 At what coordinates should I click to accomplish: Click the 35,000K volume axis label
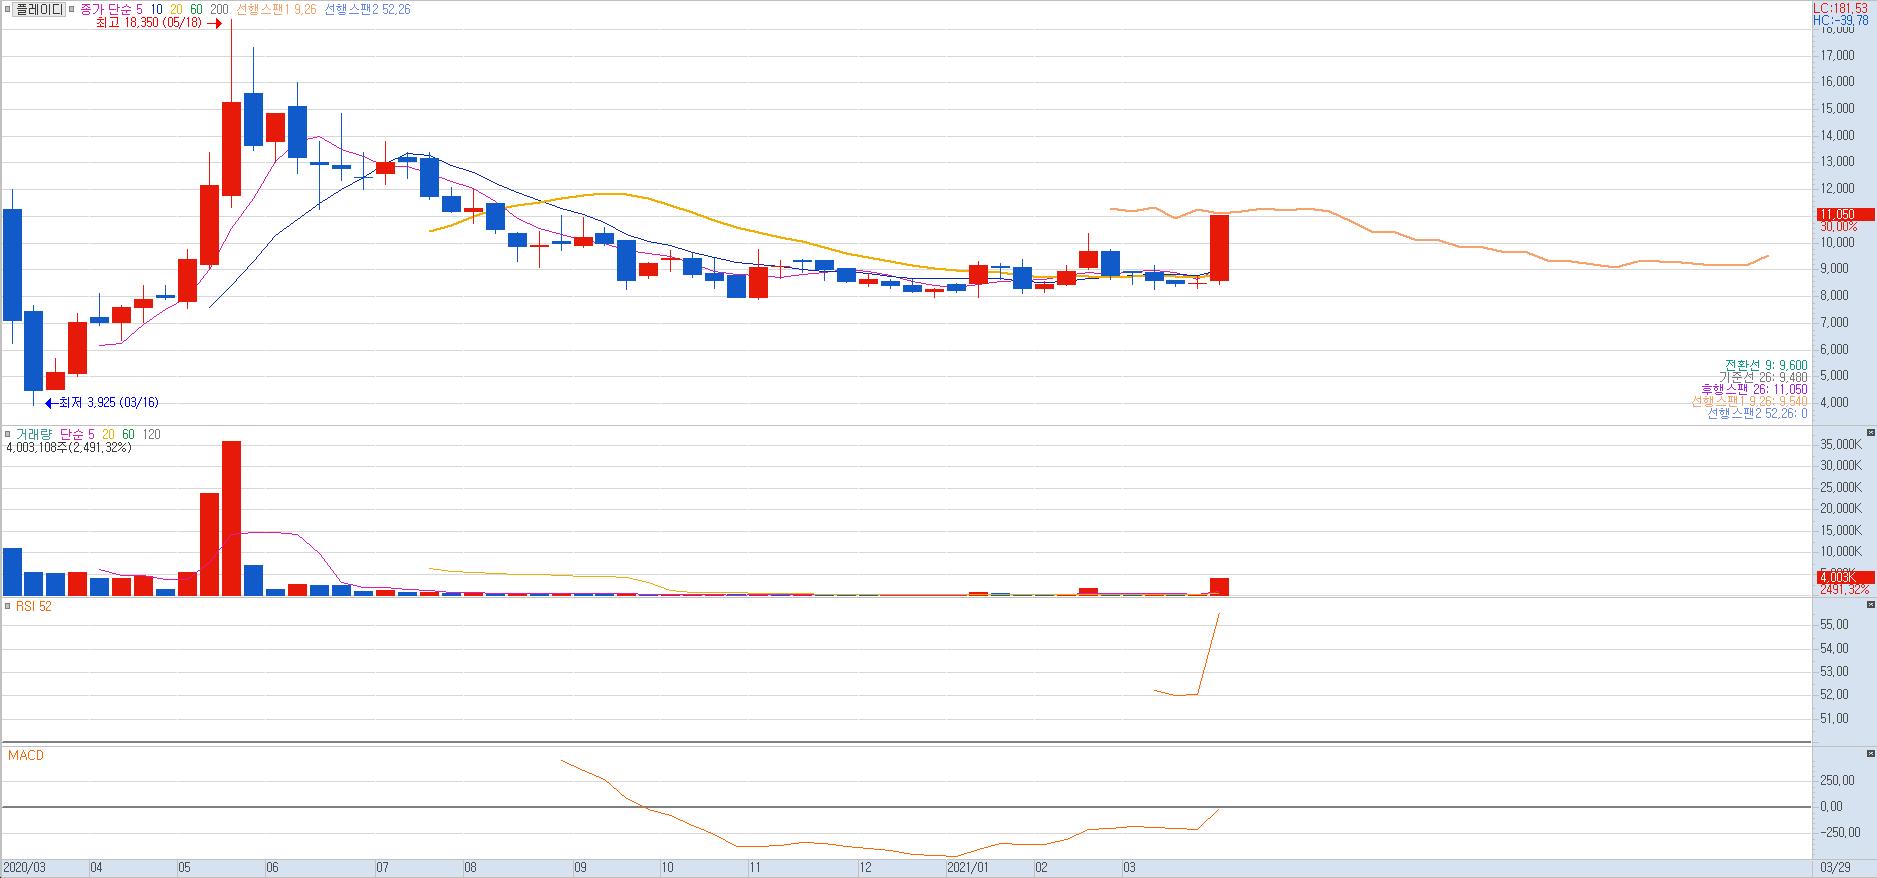pos(1841,444)
